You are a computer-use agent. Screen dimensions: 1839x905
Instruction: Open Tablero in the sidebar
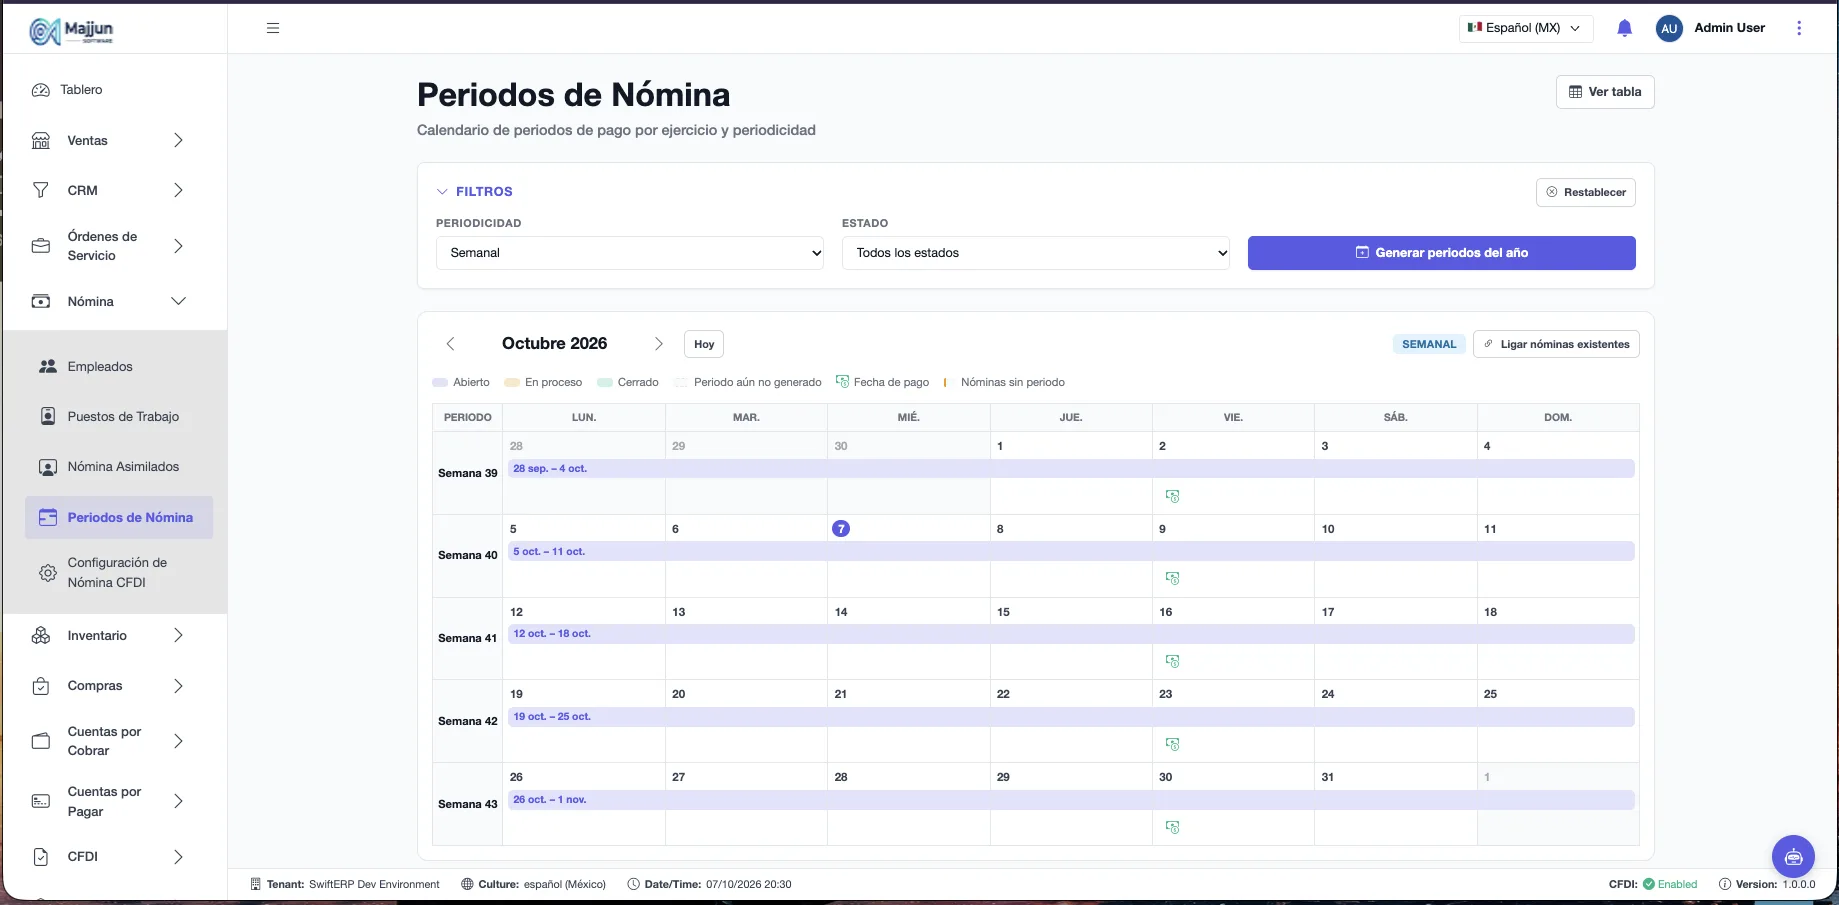pos(81,90)
